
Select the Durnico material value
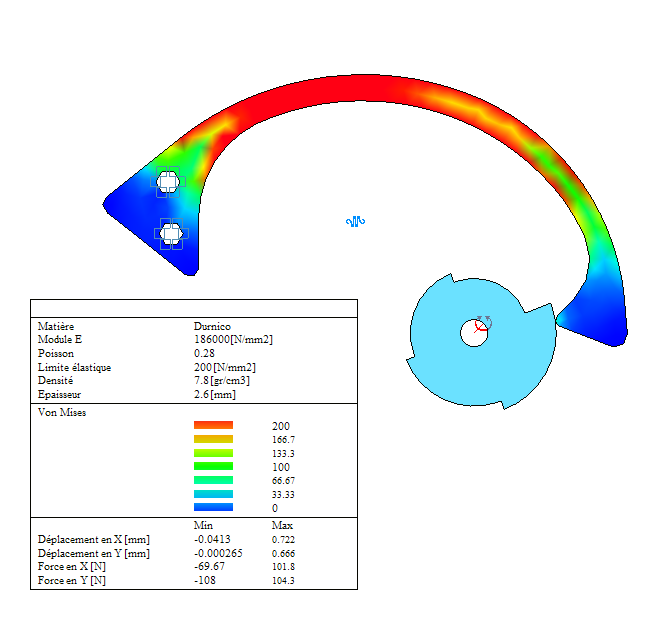[x=214, y=326]
